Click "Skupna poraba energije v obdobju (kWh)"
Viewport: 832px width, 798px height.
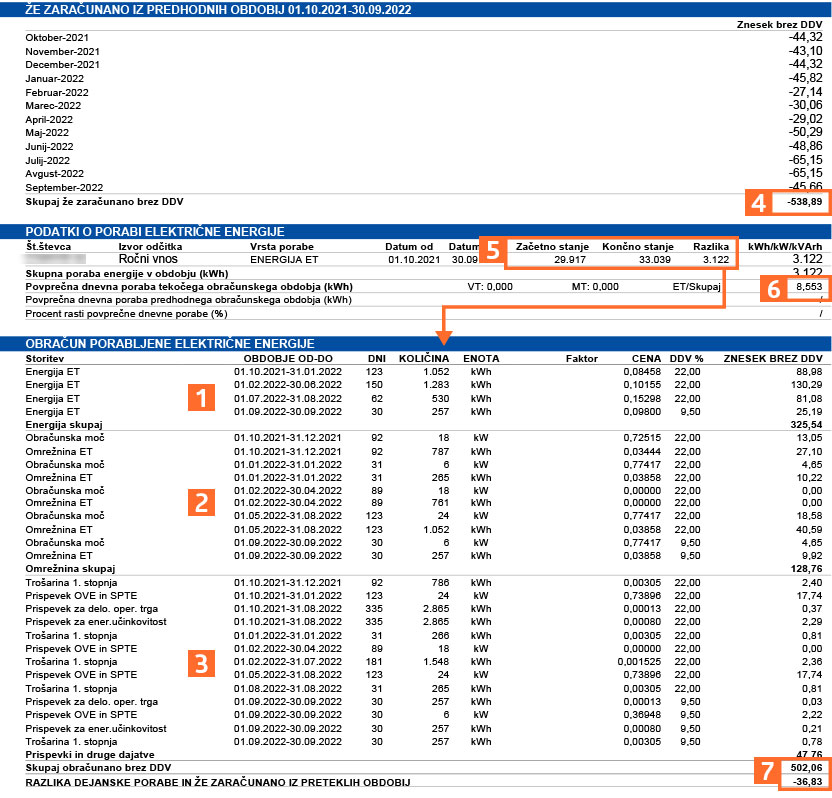point(127,274)
